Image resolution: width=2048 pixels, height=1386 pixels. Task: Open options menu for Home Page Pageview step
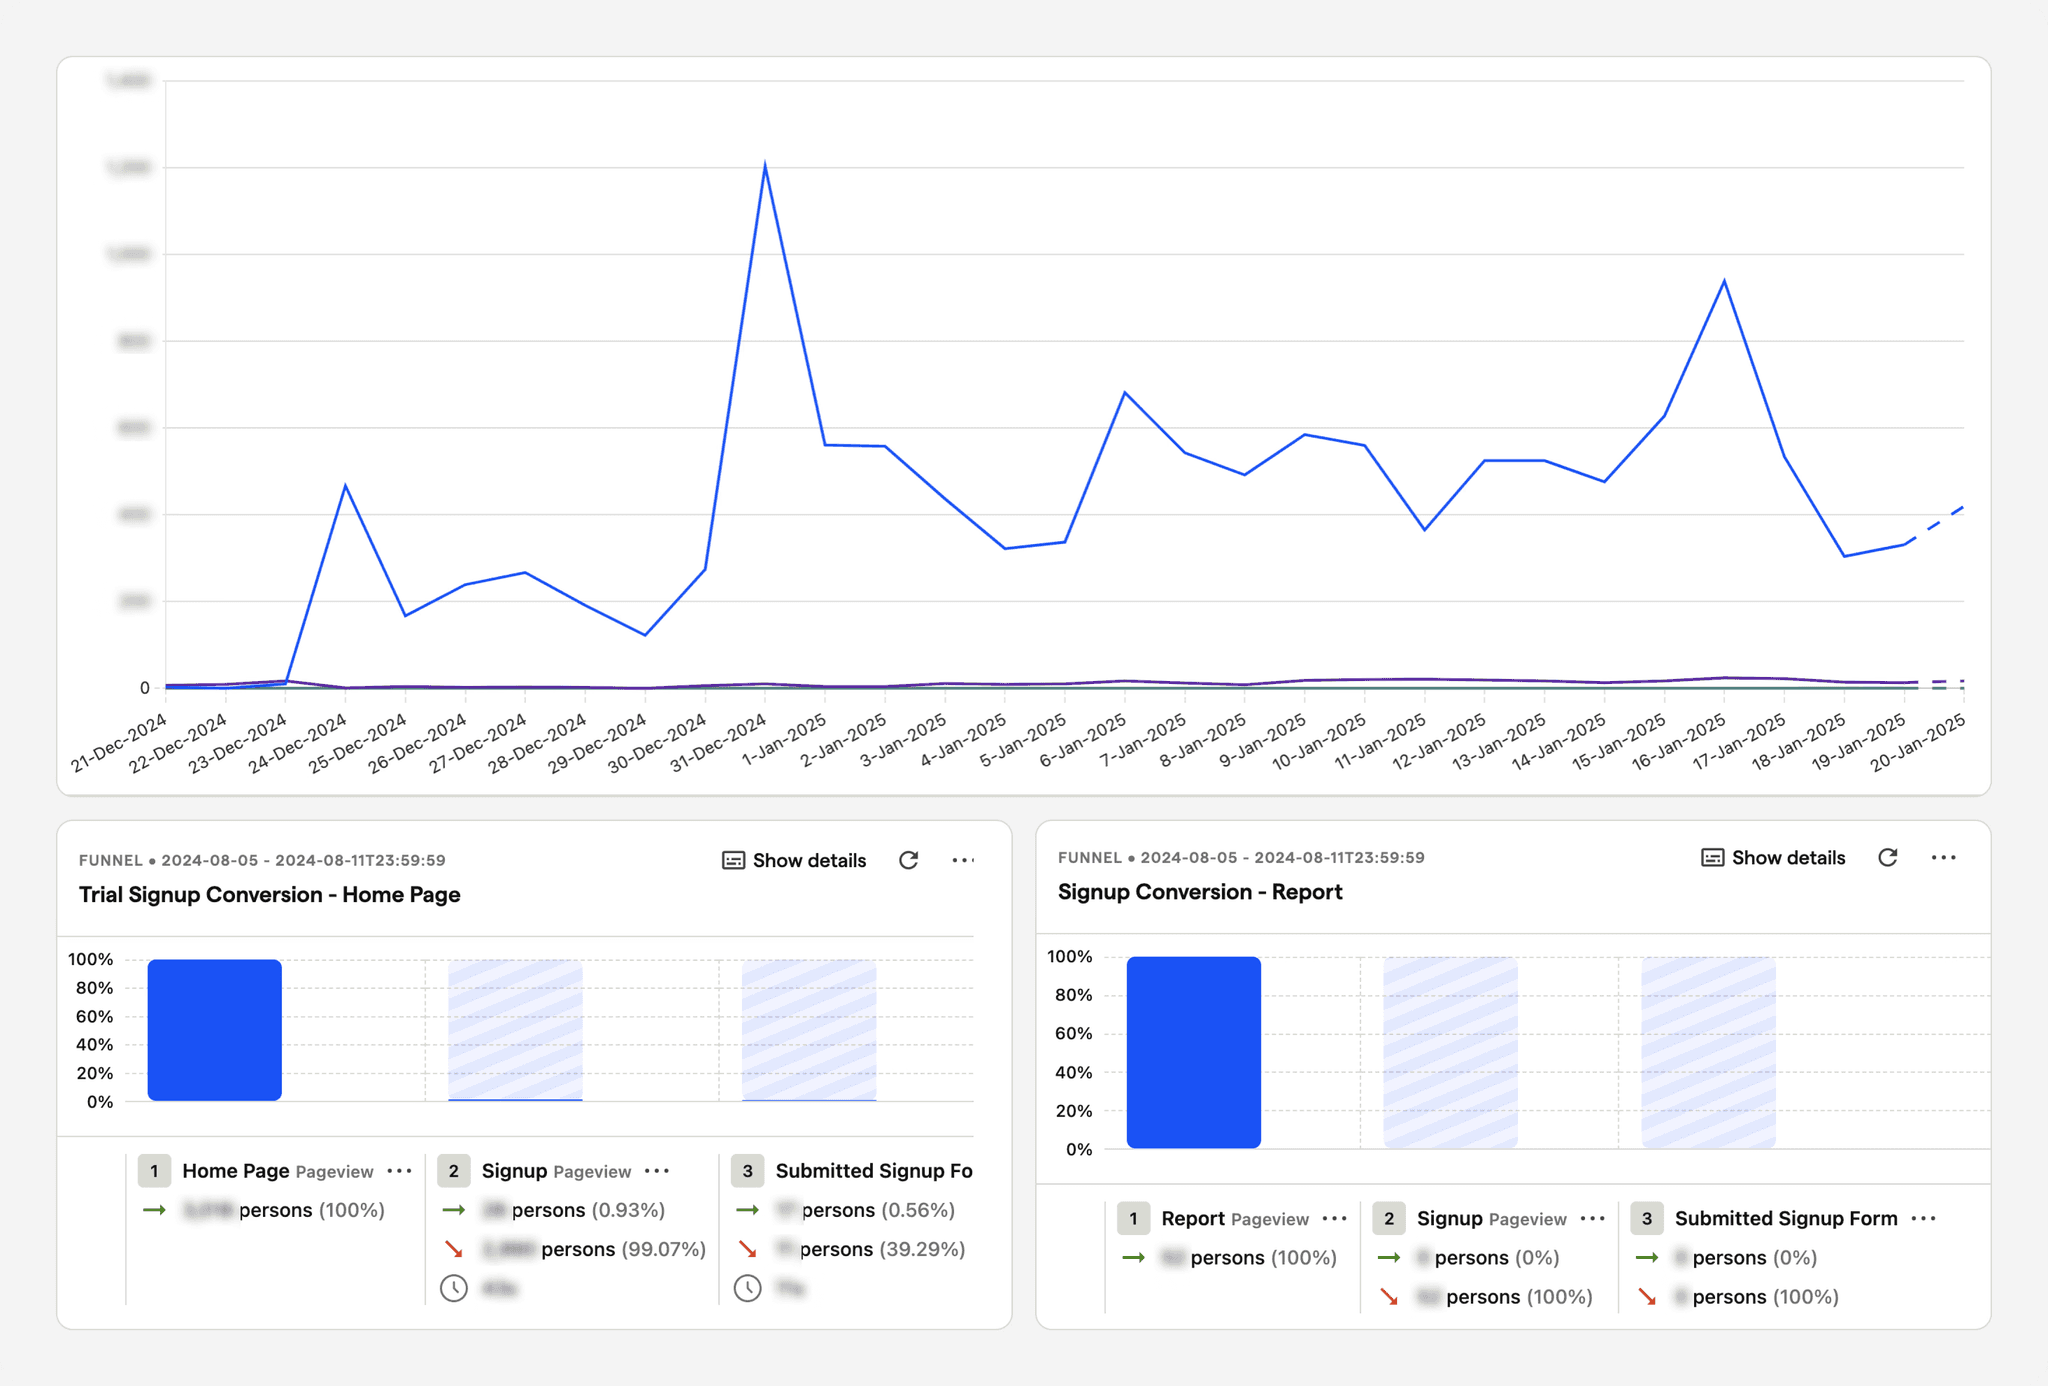pyautogui.click(x=399, y=1171)
